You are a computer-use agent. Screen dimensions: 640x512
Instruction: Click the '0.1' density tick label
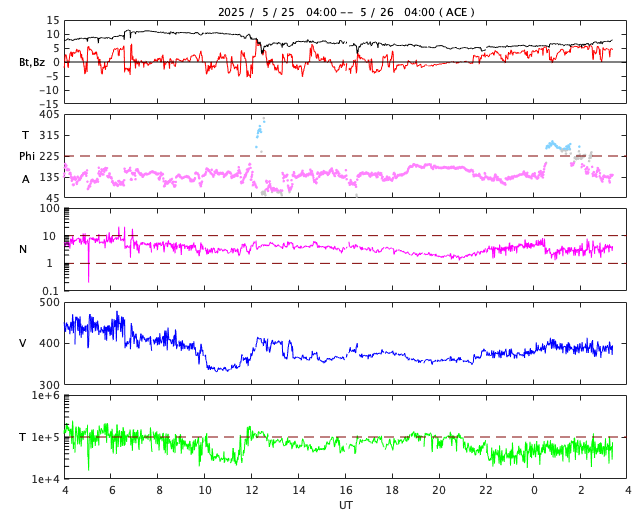coord(51,291)
